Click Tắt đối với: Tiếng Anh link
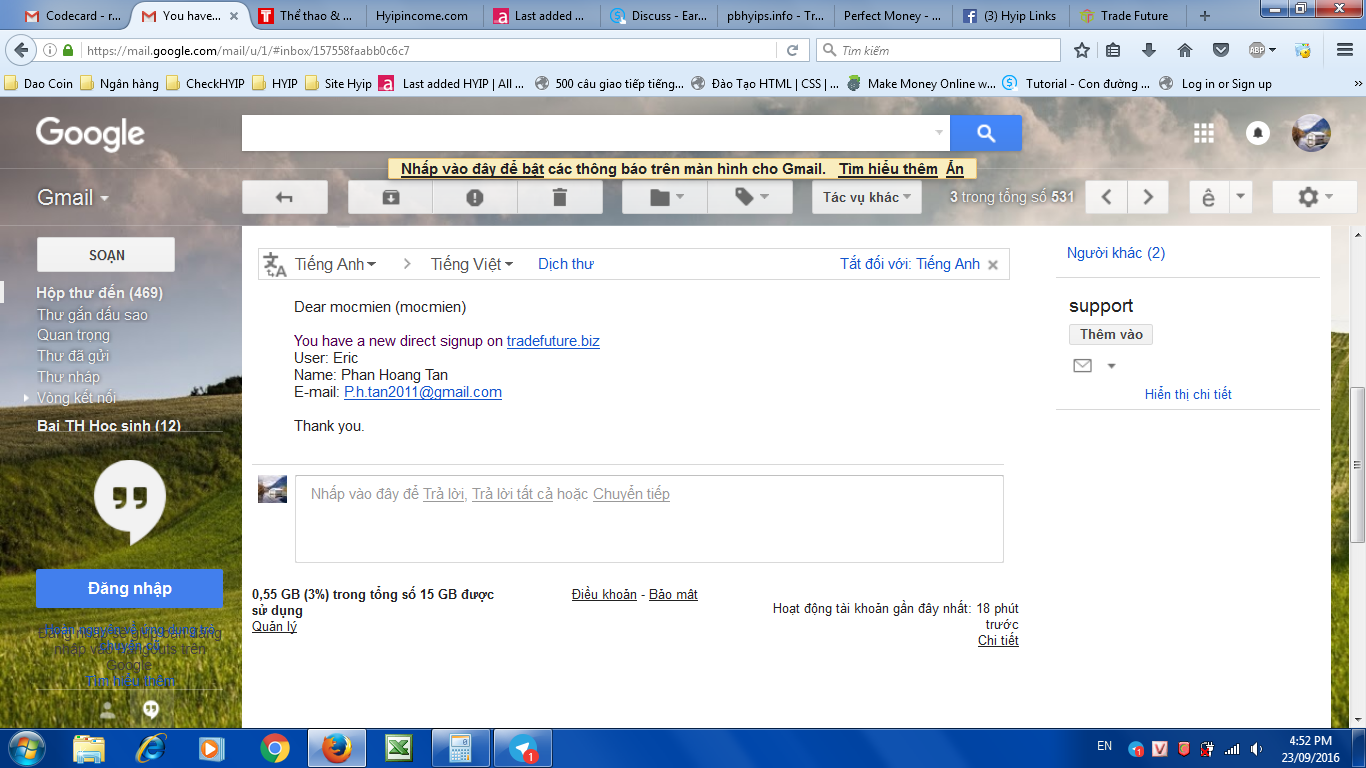Viewport: 1366px width, 768px height. (910, 264)
